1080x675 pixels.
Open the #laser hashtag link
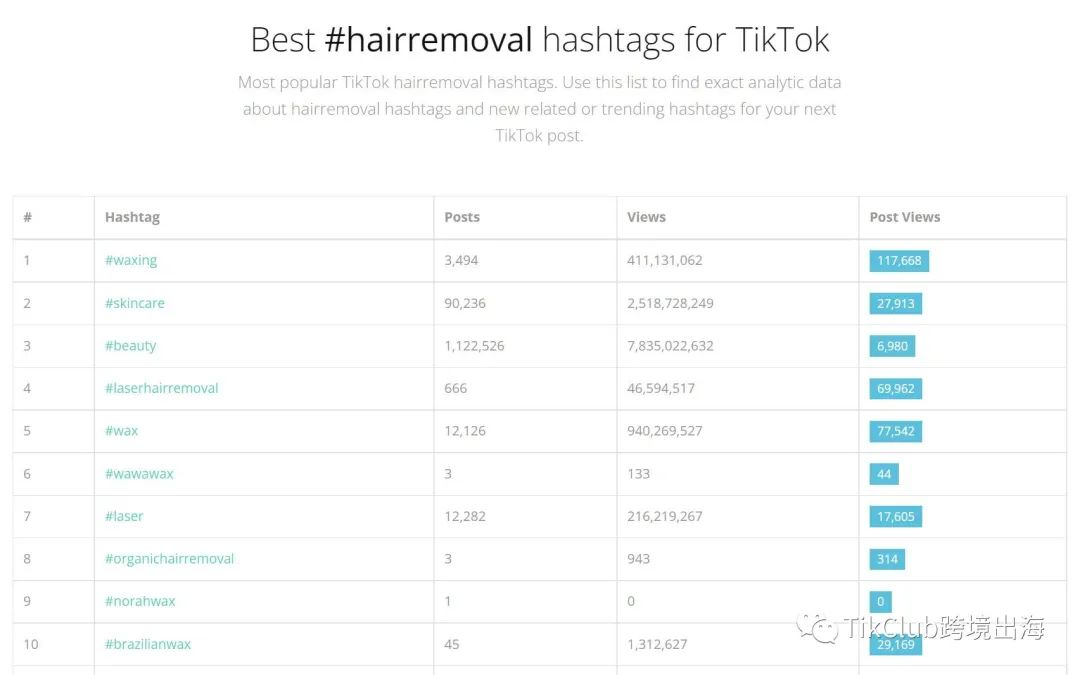coord(124,517)
